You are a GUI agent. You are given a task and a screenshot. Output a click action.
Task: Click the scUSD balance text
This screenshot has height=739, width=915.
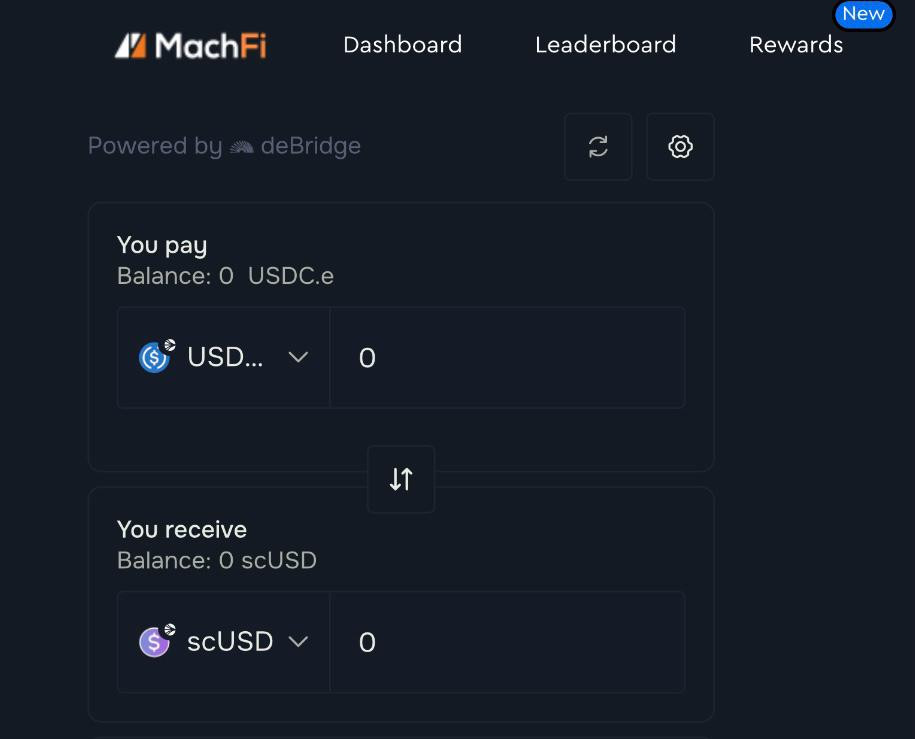(x=217, y=560)
